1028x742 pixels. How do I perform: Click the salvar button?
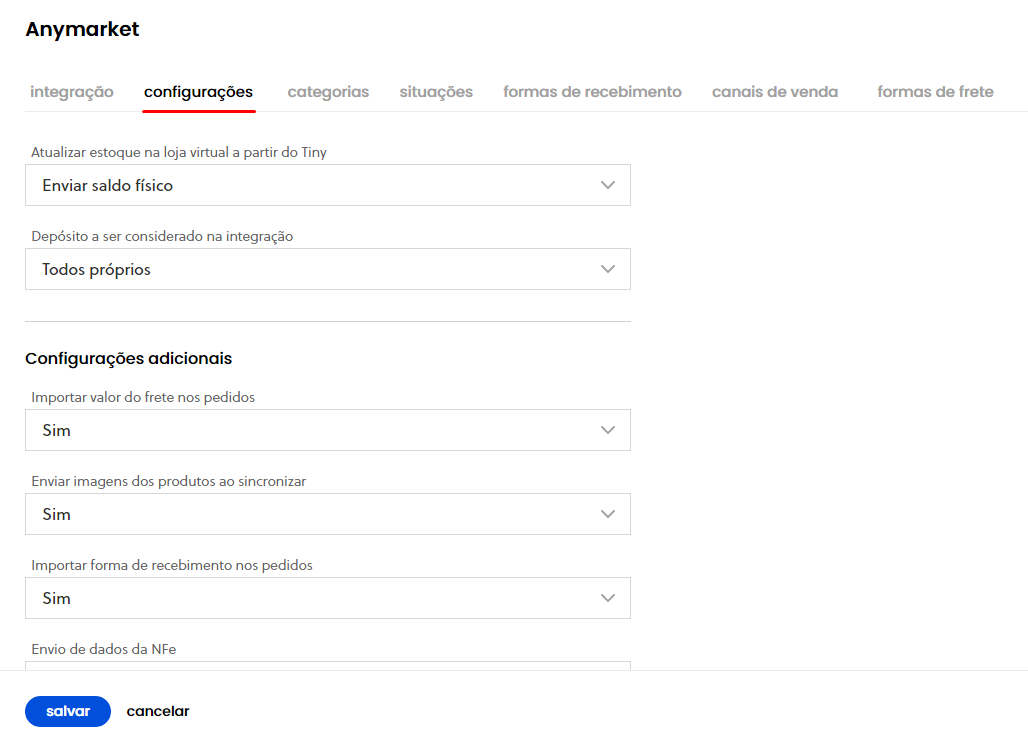[68, 711]
